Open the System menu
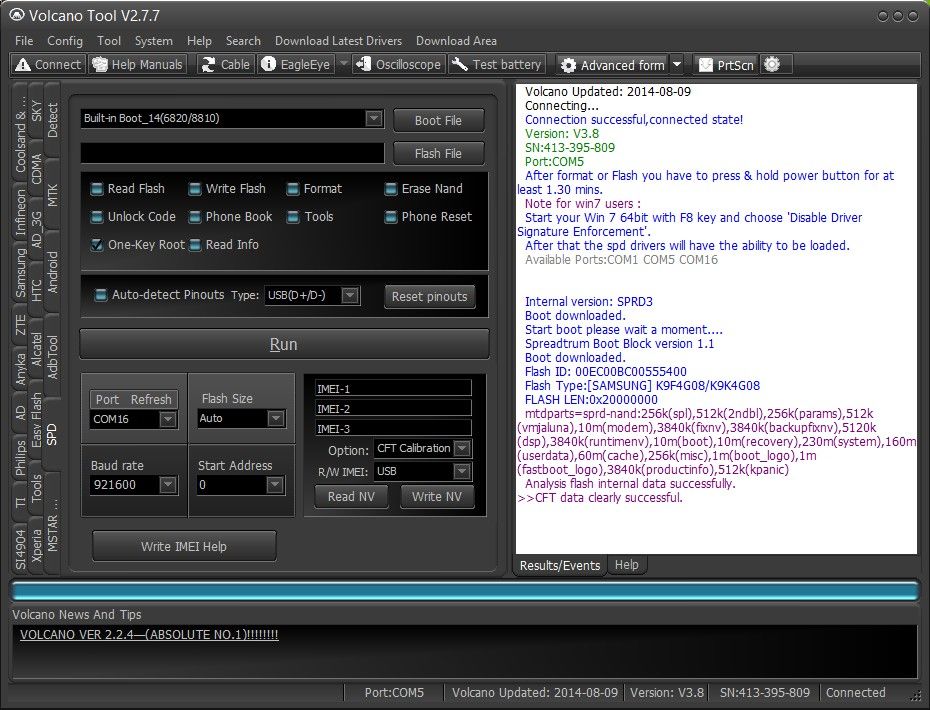This screenshot has width=930, height=710. 154,41
